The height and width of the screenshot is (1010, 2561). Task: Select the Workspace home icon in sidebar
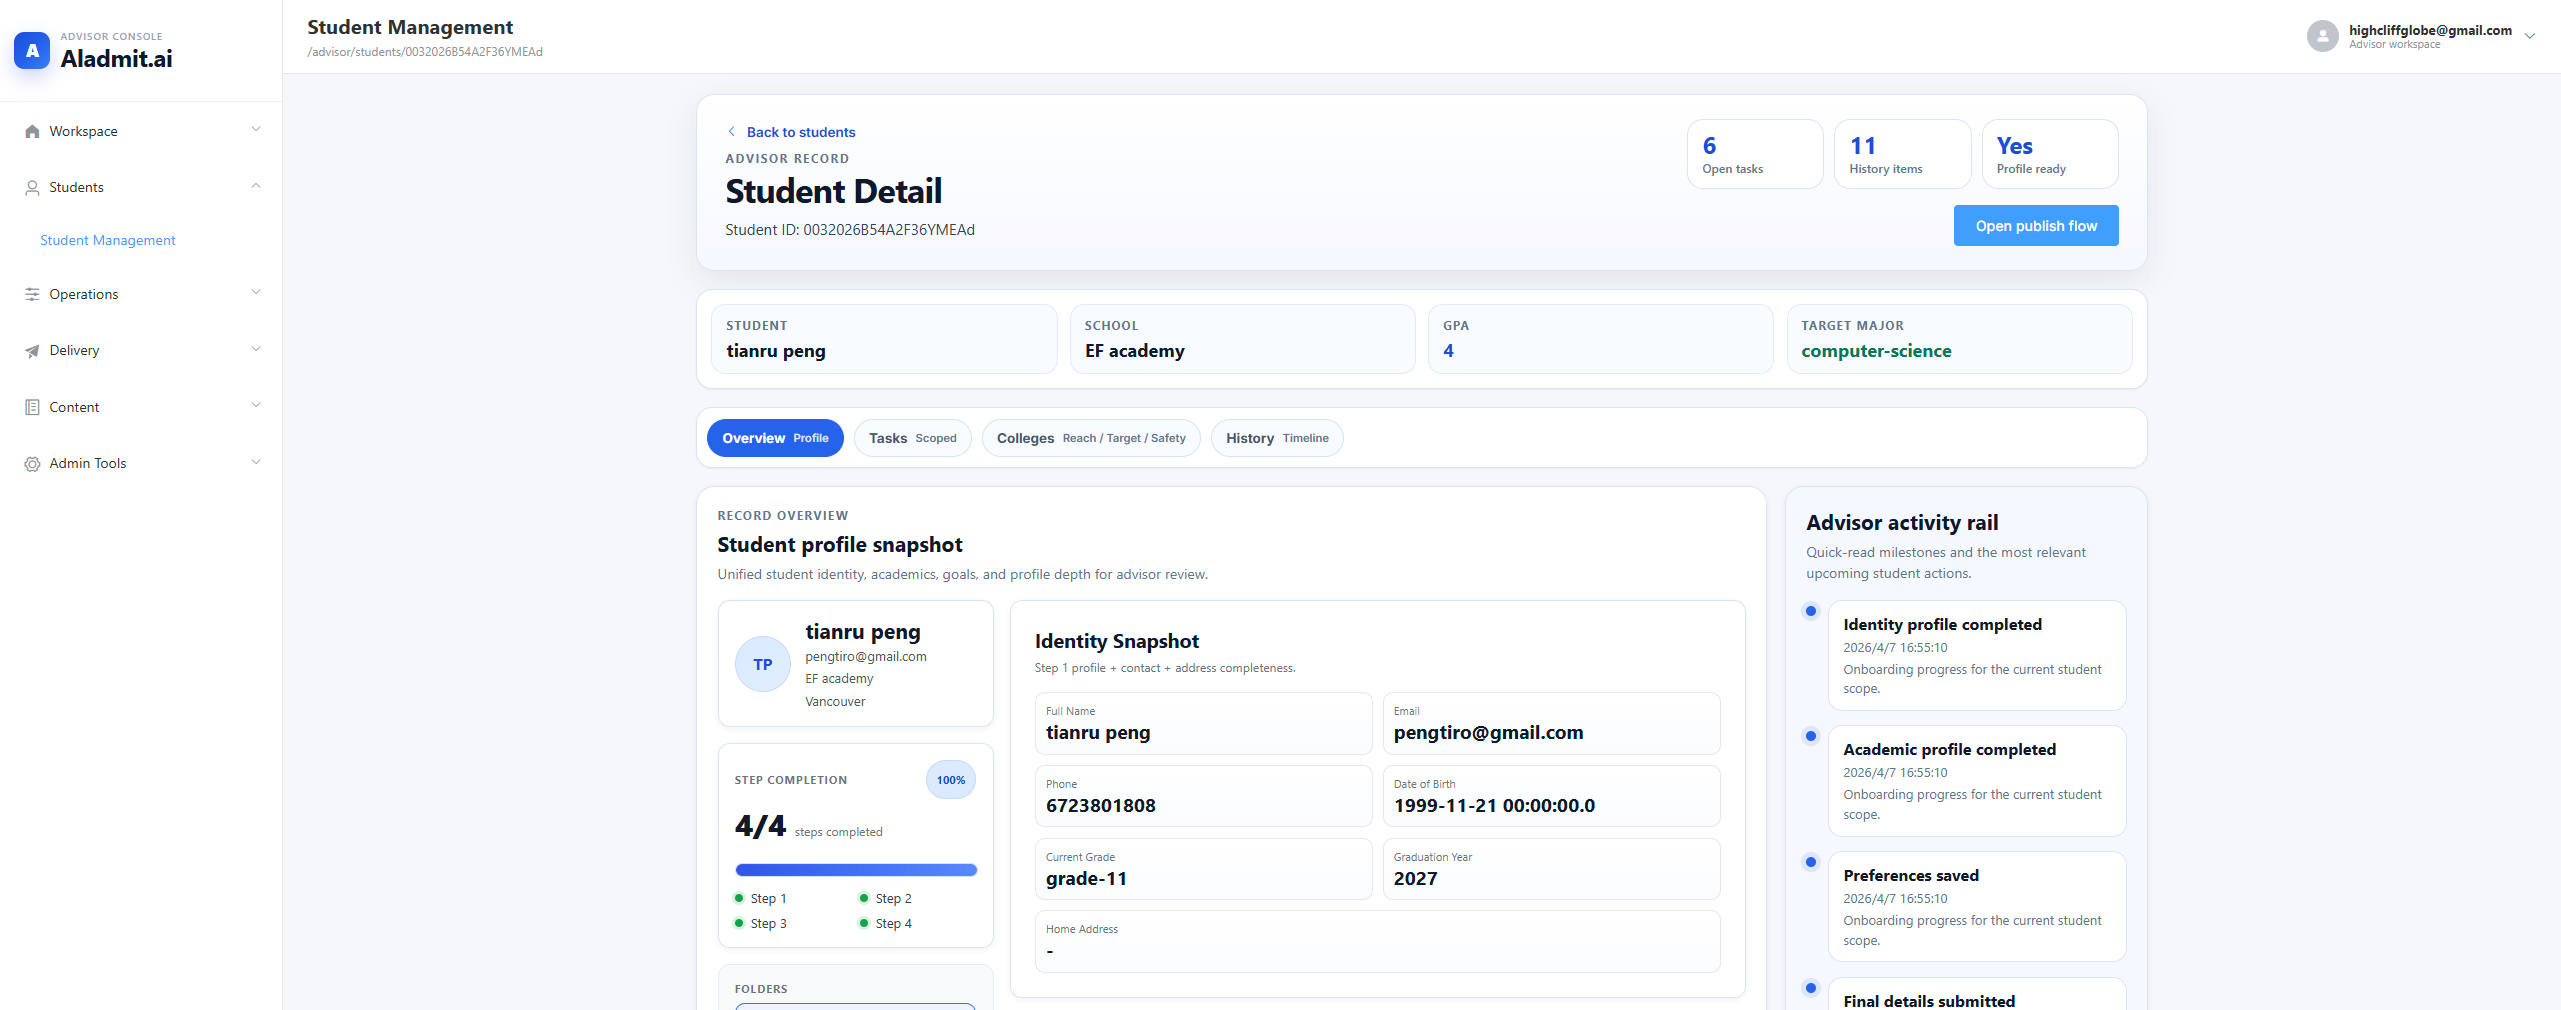click(x=32, y=131)
